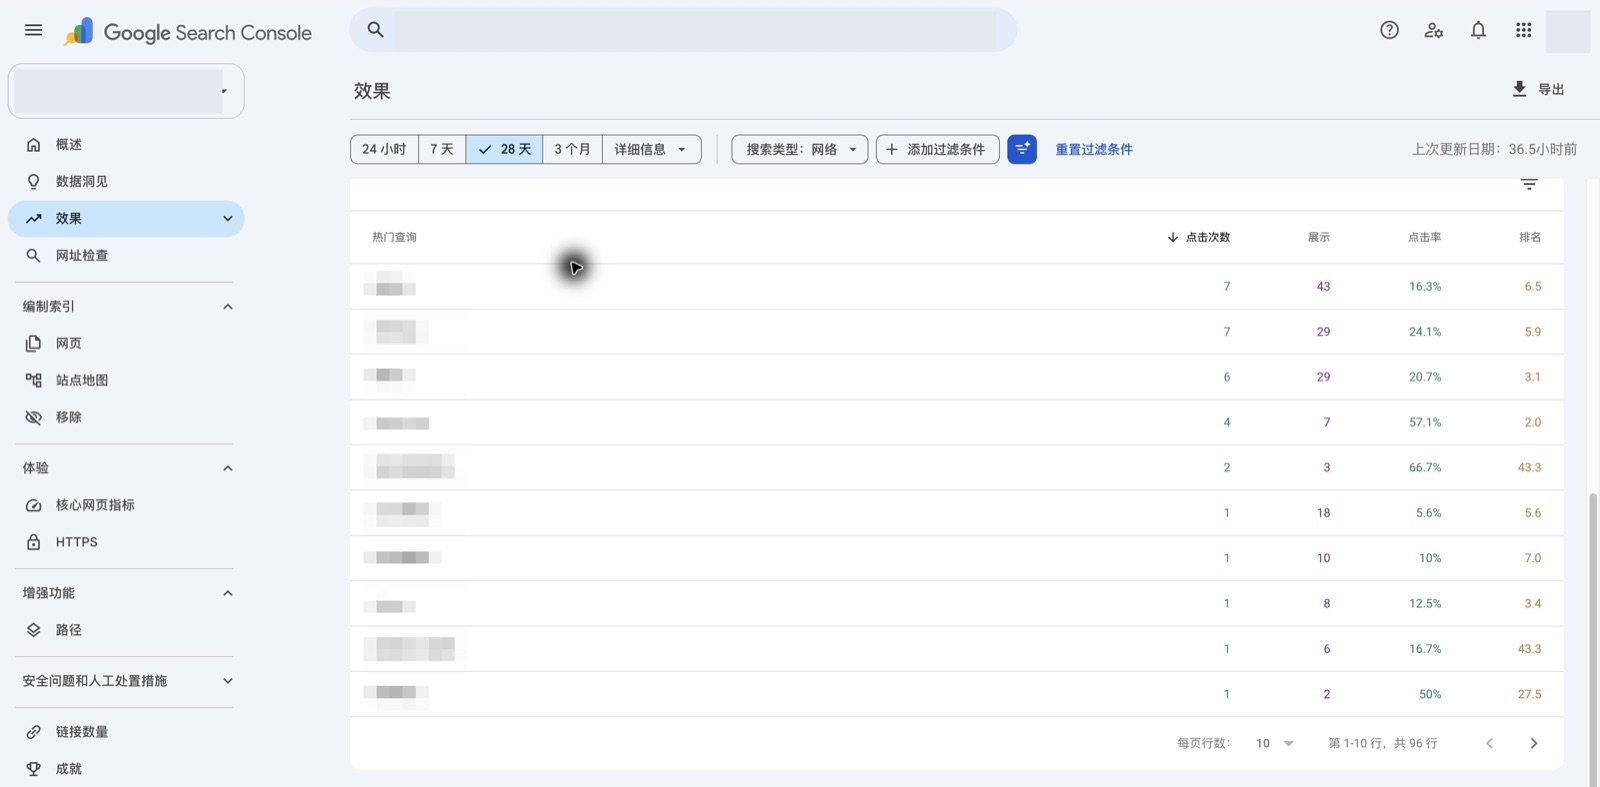
Task: Select the 3 个月 date range
Action: [x=572, y=149]
